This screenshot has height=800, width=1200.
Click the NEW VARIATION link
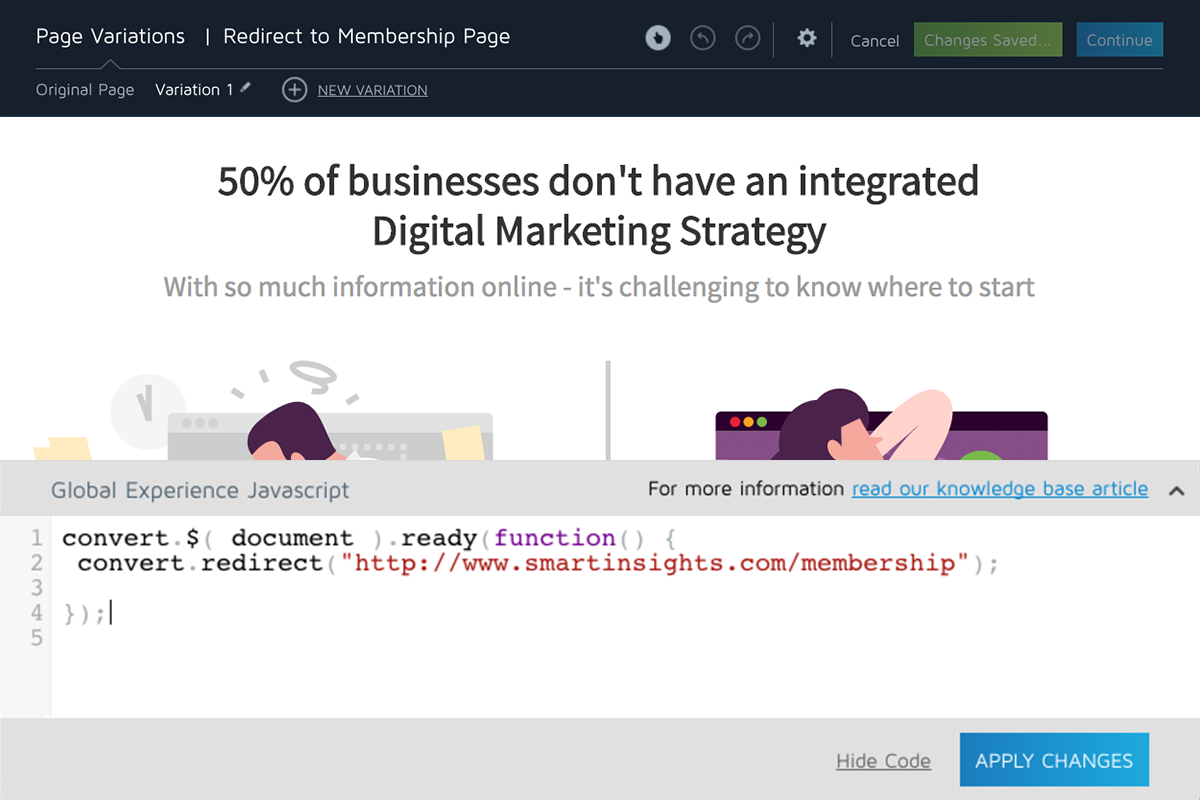(x=372, y=90)
